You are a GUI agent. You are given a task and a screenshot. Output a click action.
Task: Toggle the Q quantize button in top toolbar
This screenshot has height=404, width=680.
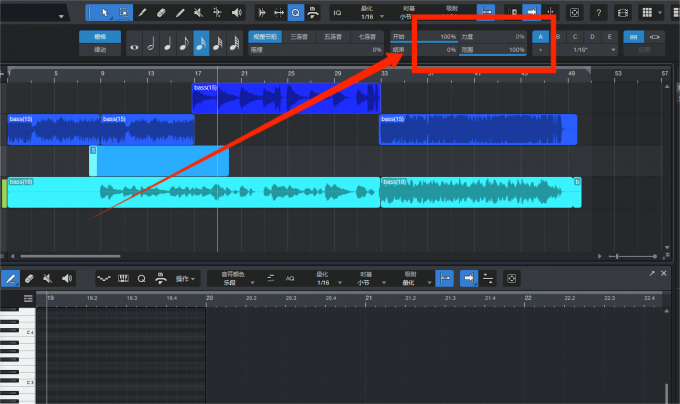click(296, 13)
